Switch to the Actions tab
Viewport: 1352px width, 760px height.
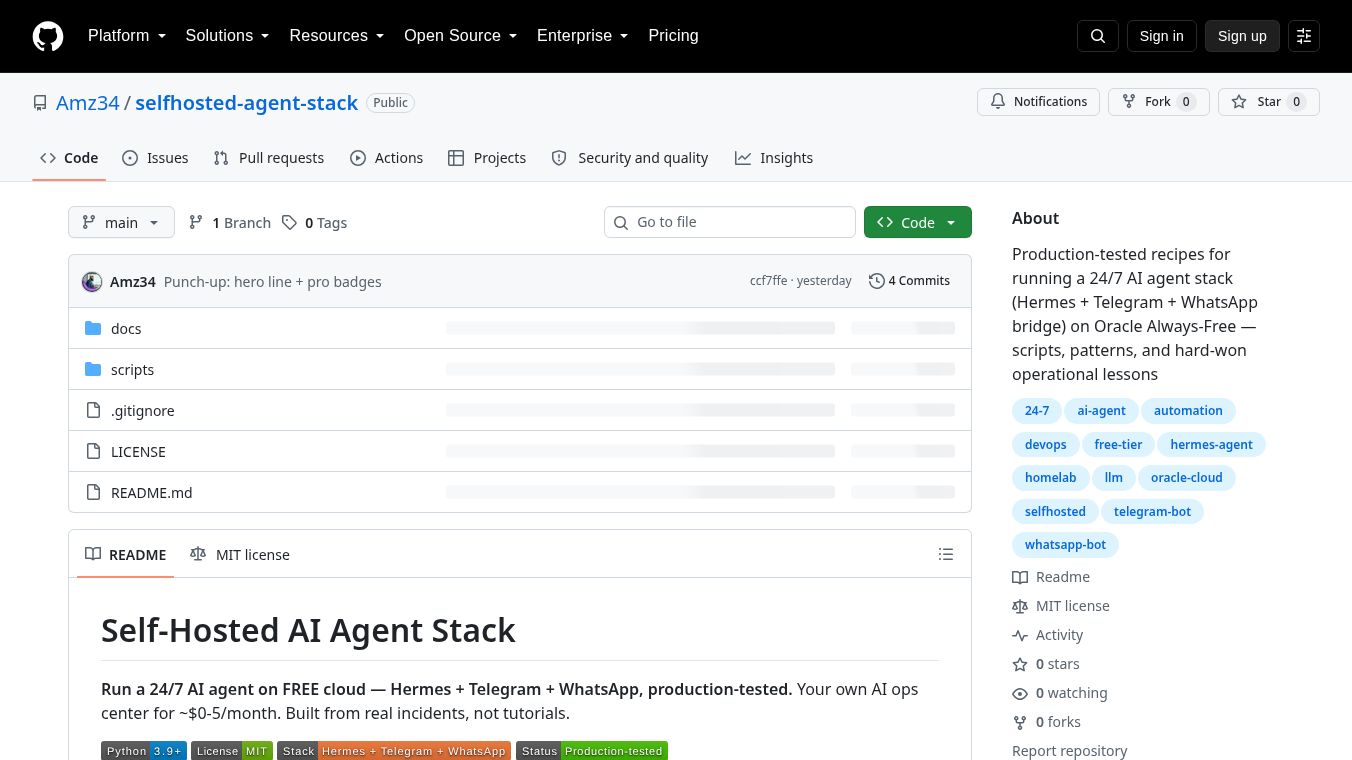point(386,158)
